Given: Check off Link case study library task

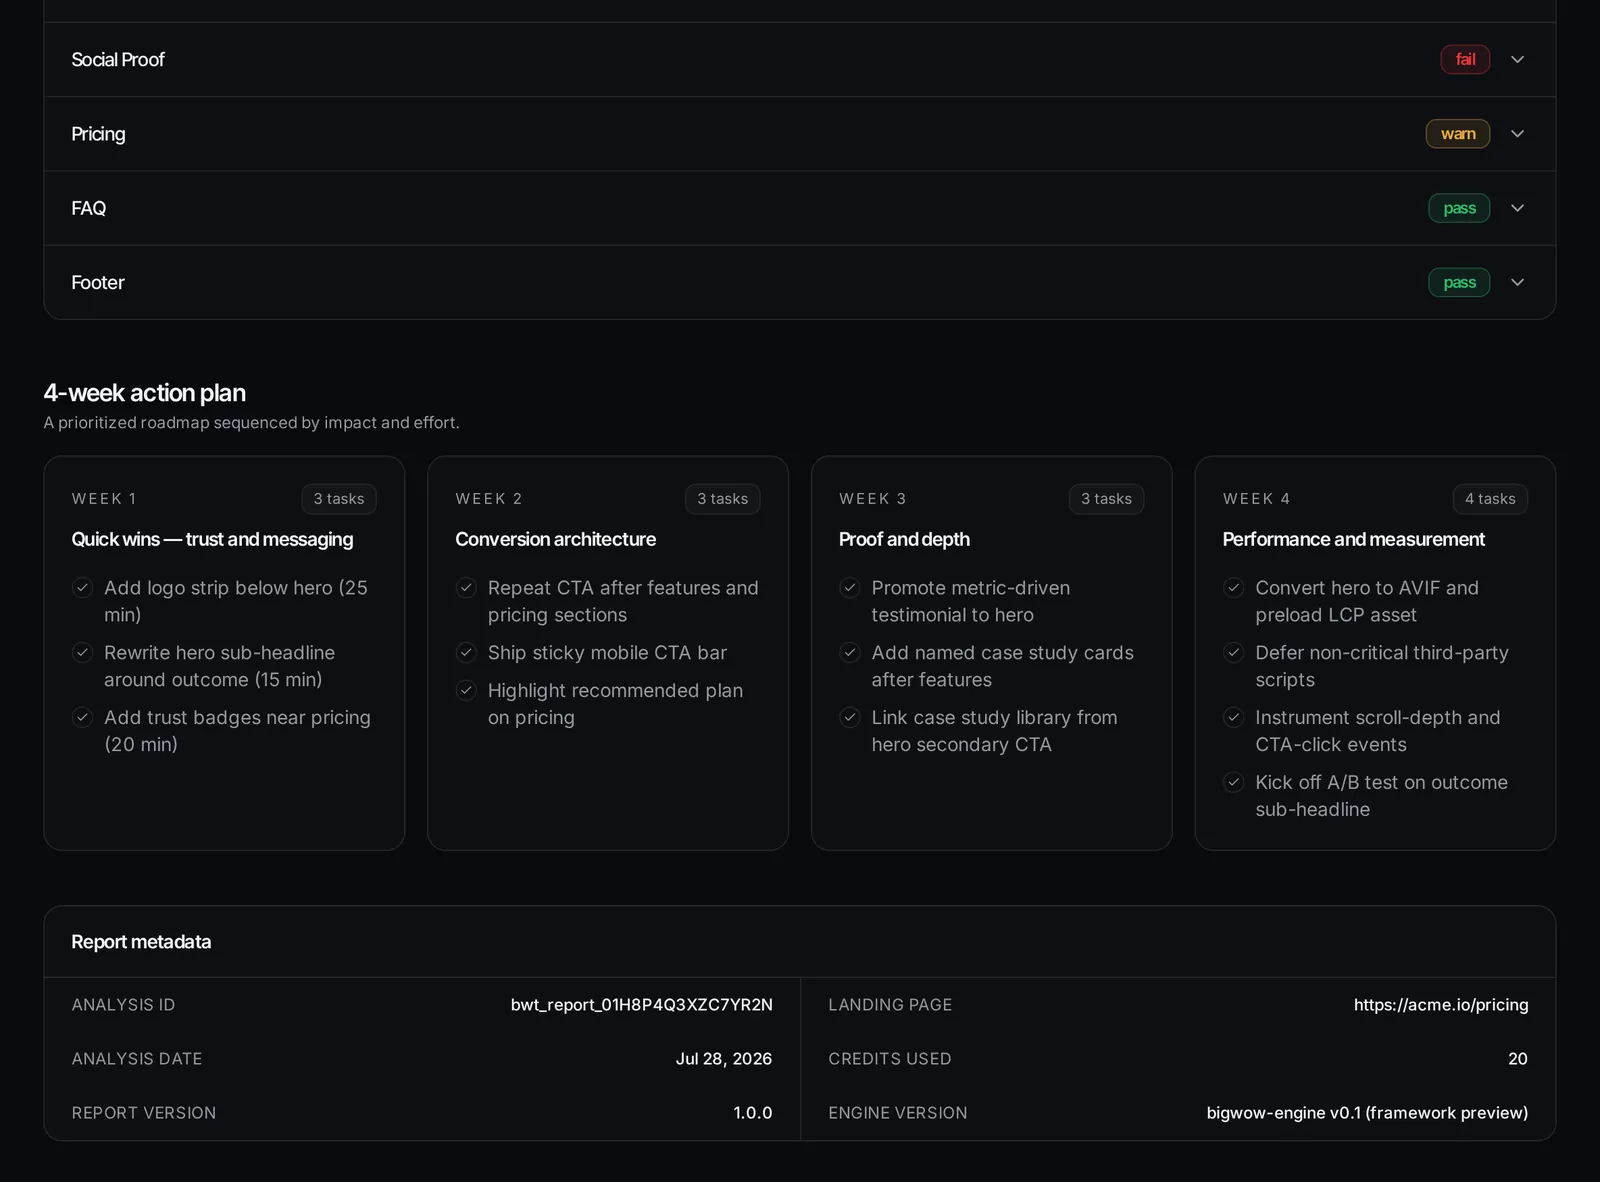Looking at the screenshot, I should (x=850, y=718).
